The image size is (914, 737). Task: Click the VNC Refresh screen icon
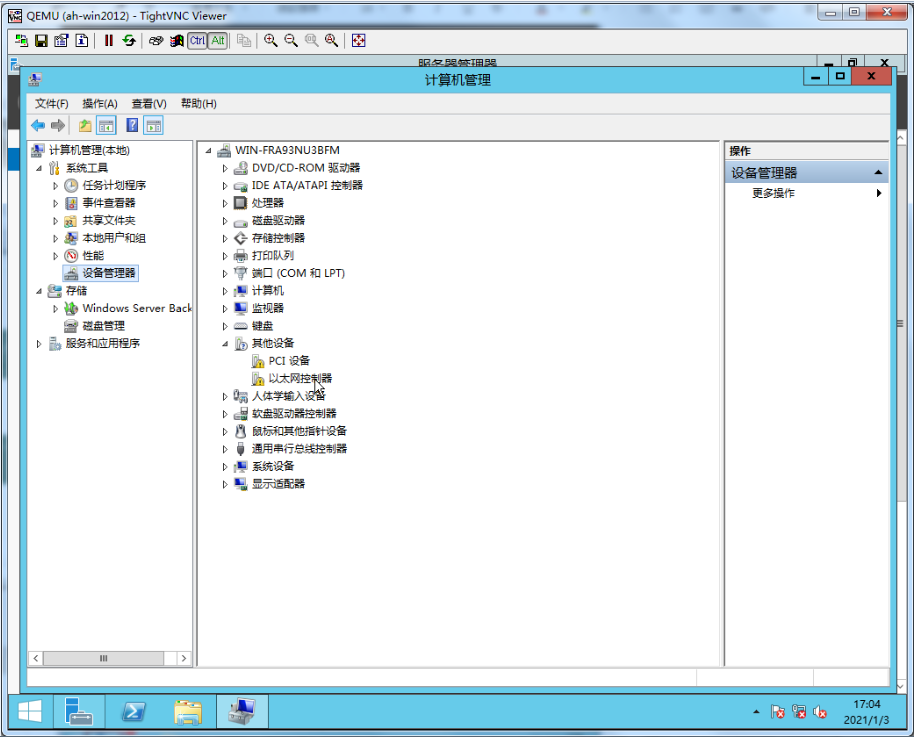(129, 41)
